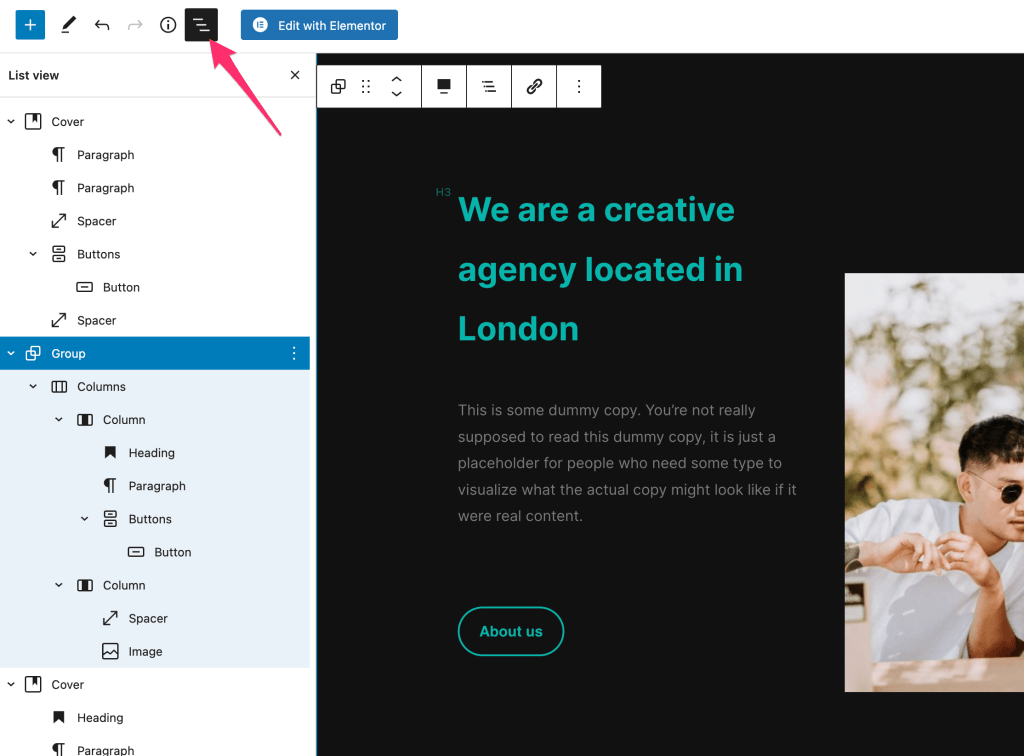
Task: Select the Cover icon just below the Image row
Action: click(33, 684)
